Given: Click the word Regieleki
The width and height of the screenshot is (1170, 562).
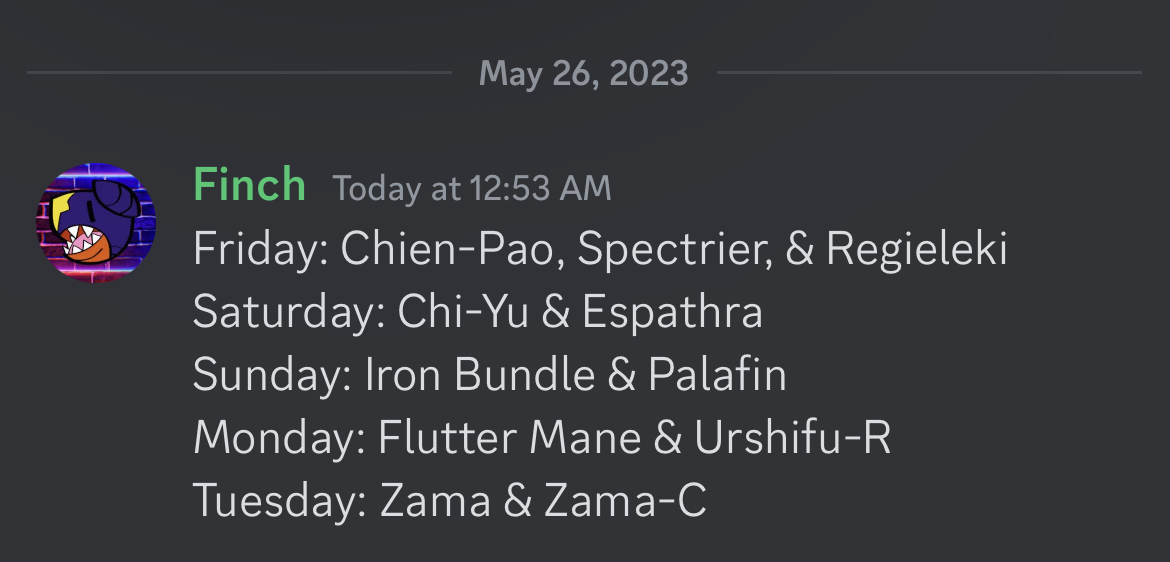Looking at the screenshot, I should 916,250.
